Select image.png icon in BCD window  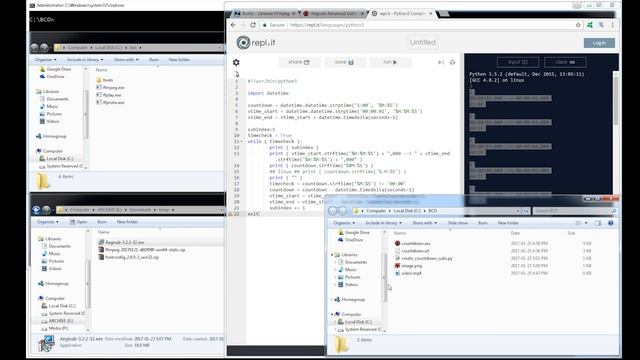(397, 266)
